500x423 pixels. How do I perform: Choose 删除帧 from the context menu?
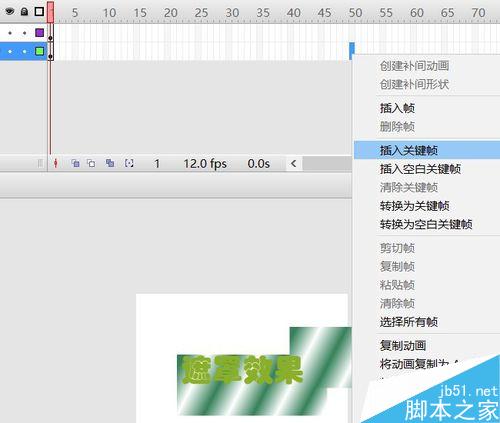coord(397,127)
